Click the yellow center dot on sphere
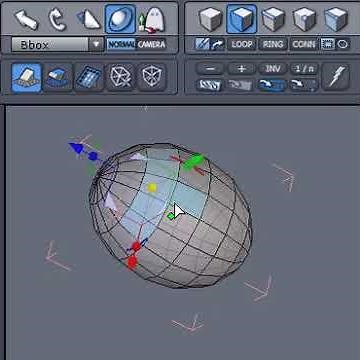The width and height of the screenshot is (360, 360). 152,188
